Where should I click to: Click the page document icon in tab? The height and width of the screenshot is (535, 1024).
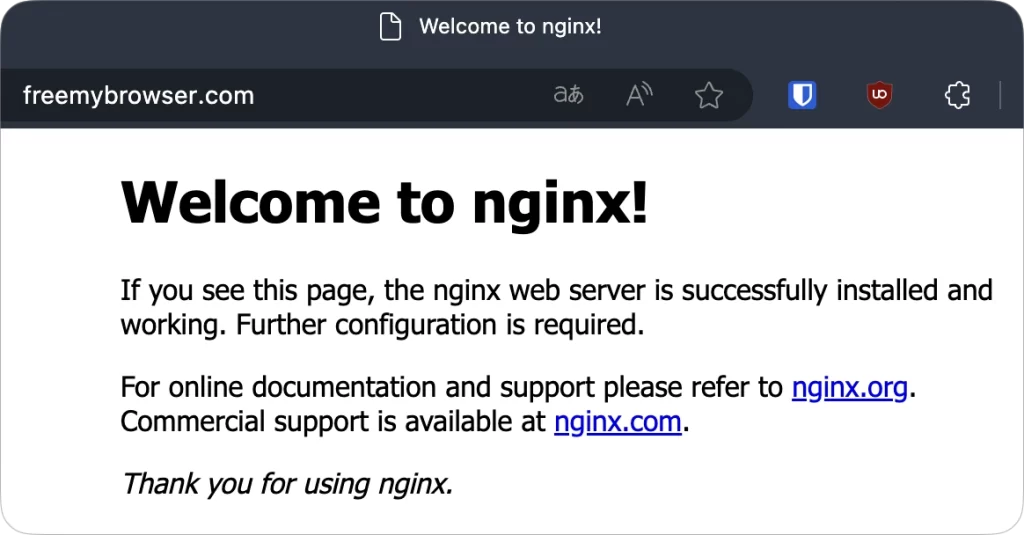pyautogui.click(x=391, y=27)
